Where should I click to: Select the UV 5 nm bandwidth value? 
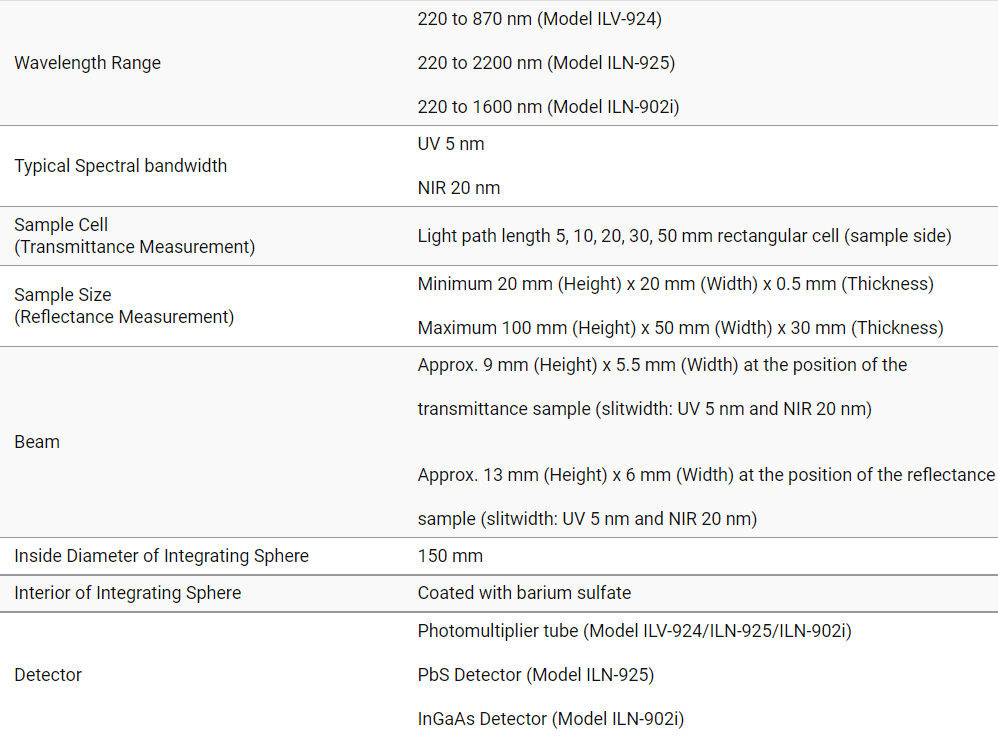pos(451,144)
